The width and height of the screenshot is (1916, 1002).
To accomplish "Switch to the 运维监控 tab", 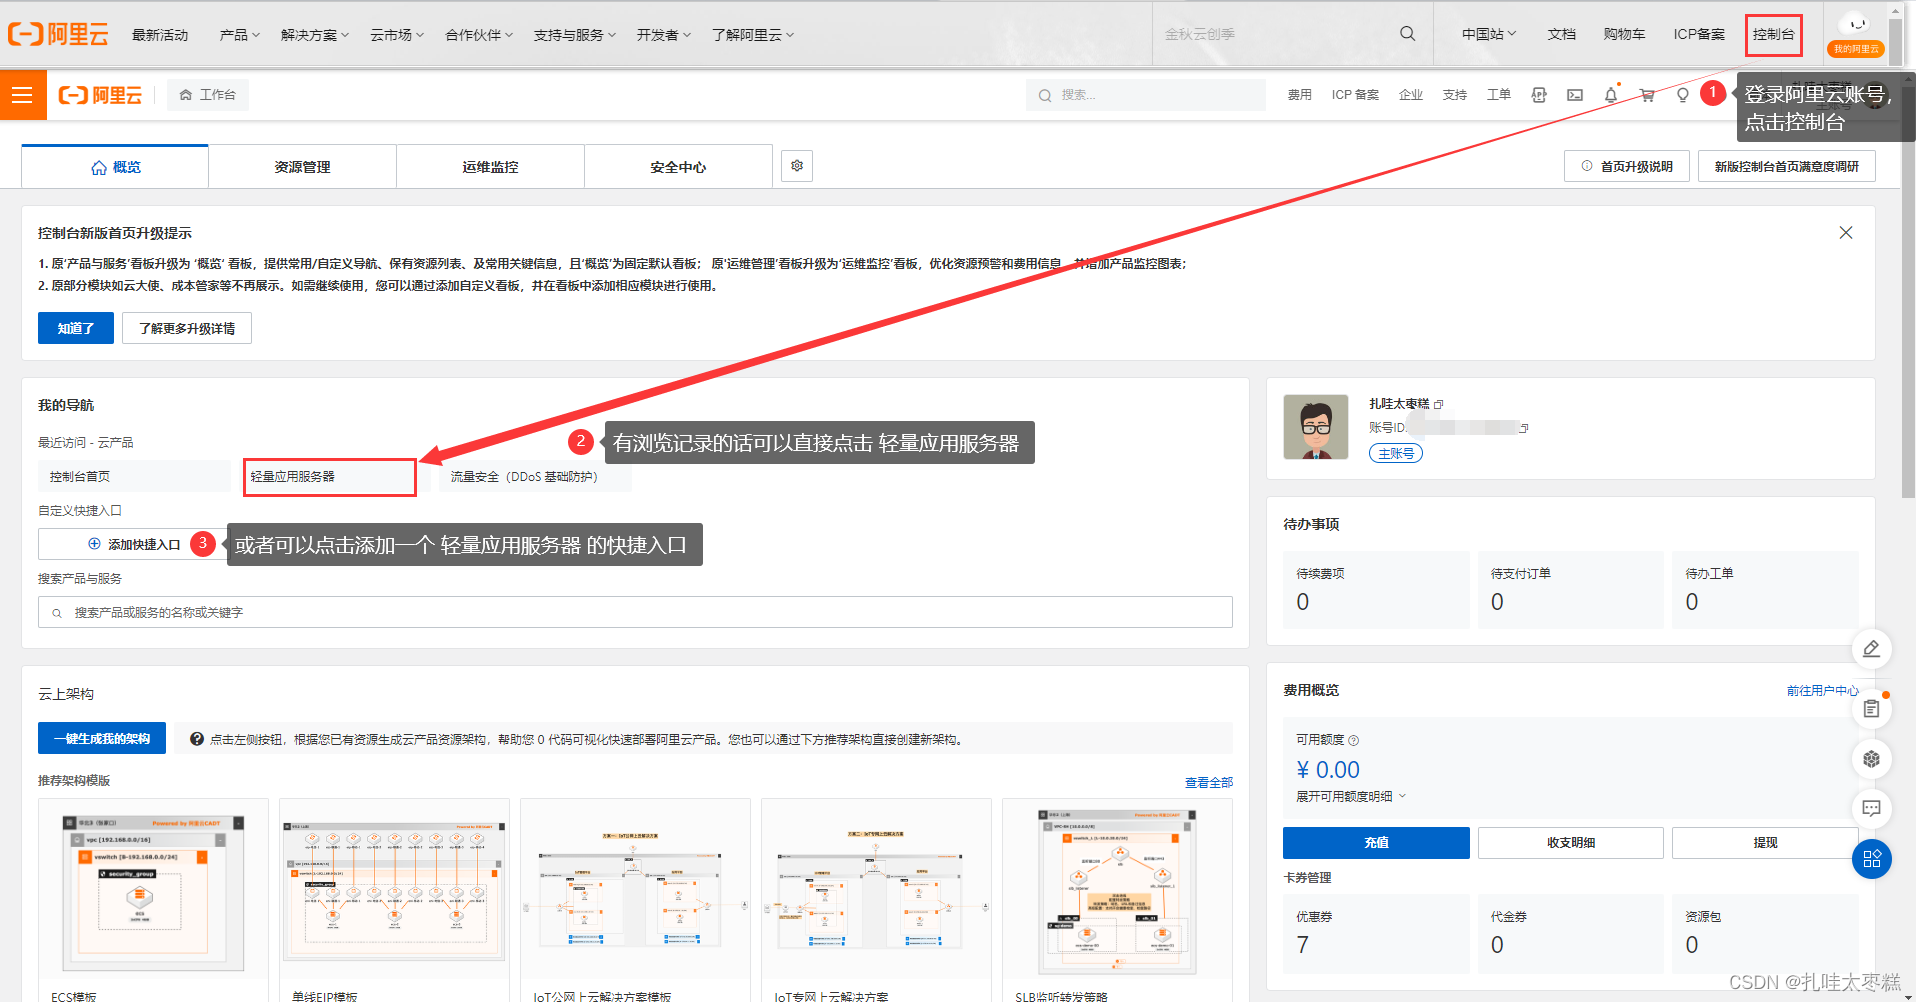I will [x=490, y=167].
